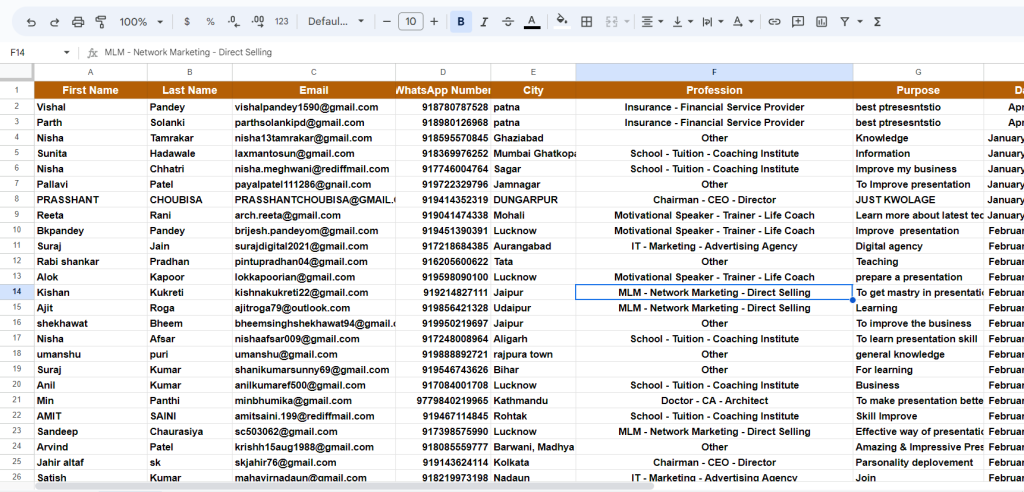Open the zoom 100% dropdown
Viewport: 1024px width, 492px height.
[x=140, y=22]
